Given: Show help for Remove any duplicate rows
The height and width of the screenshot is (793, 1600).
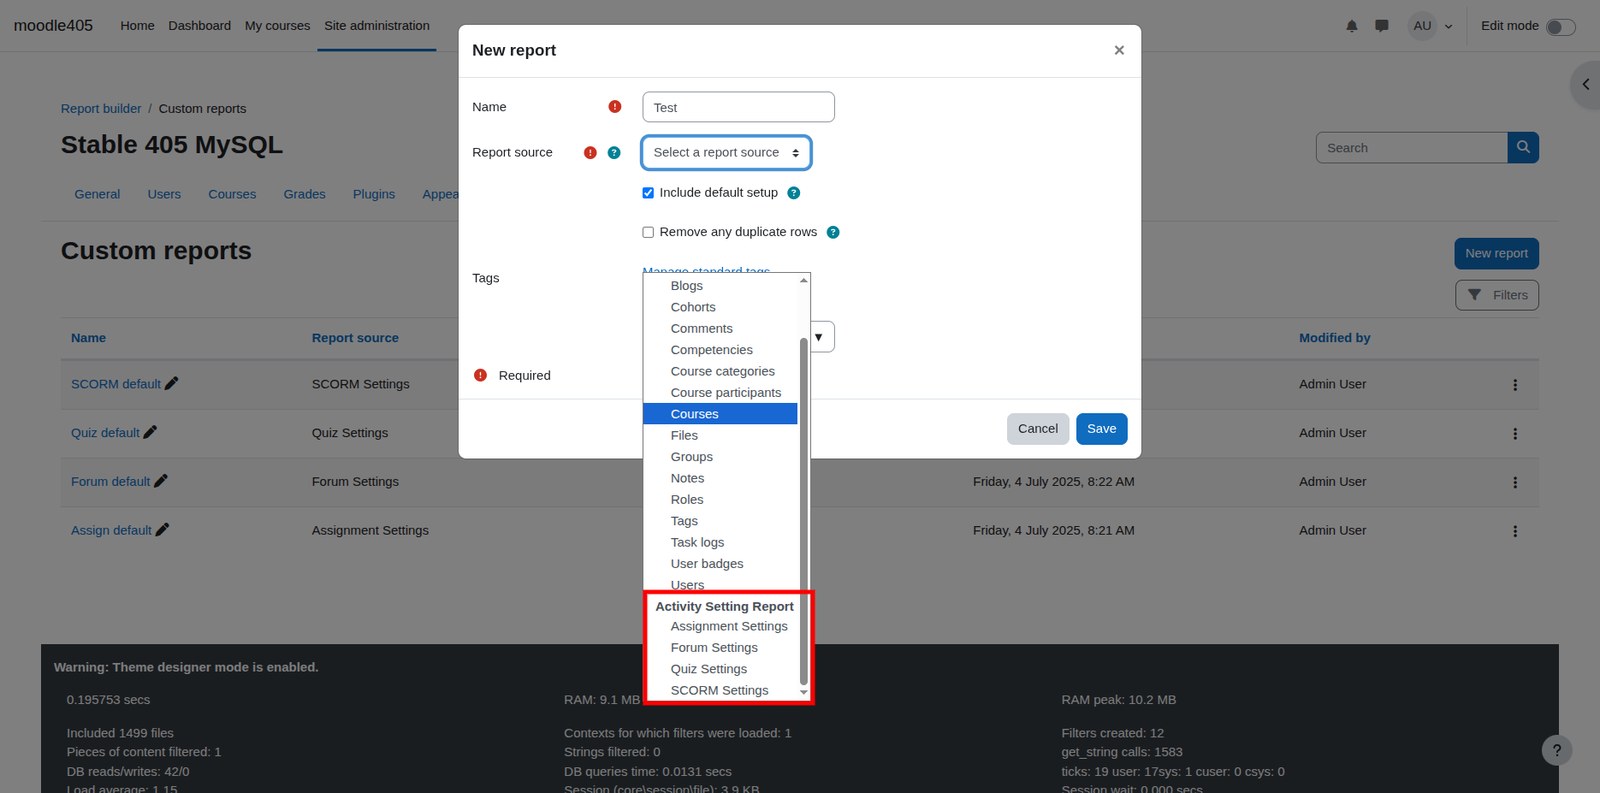Looking at the screenshot, I should pos(833,232).
